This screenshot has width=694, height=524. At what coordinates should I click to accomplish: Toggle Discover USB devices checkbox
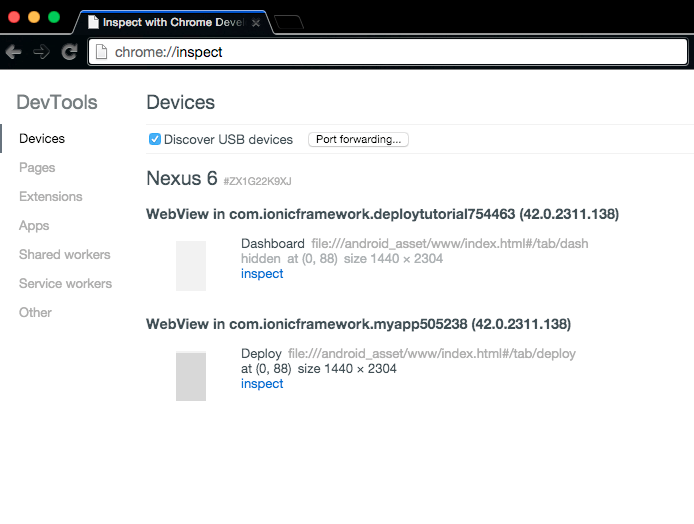154,139
